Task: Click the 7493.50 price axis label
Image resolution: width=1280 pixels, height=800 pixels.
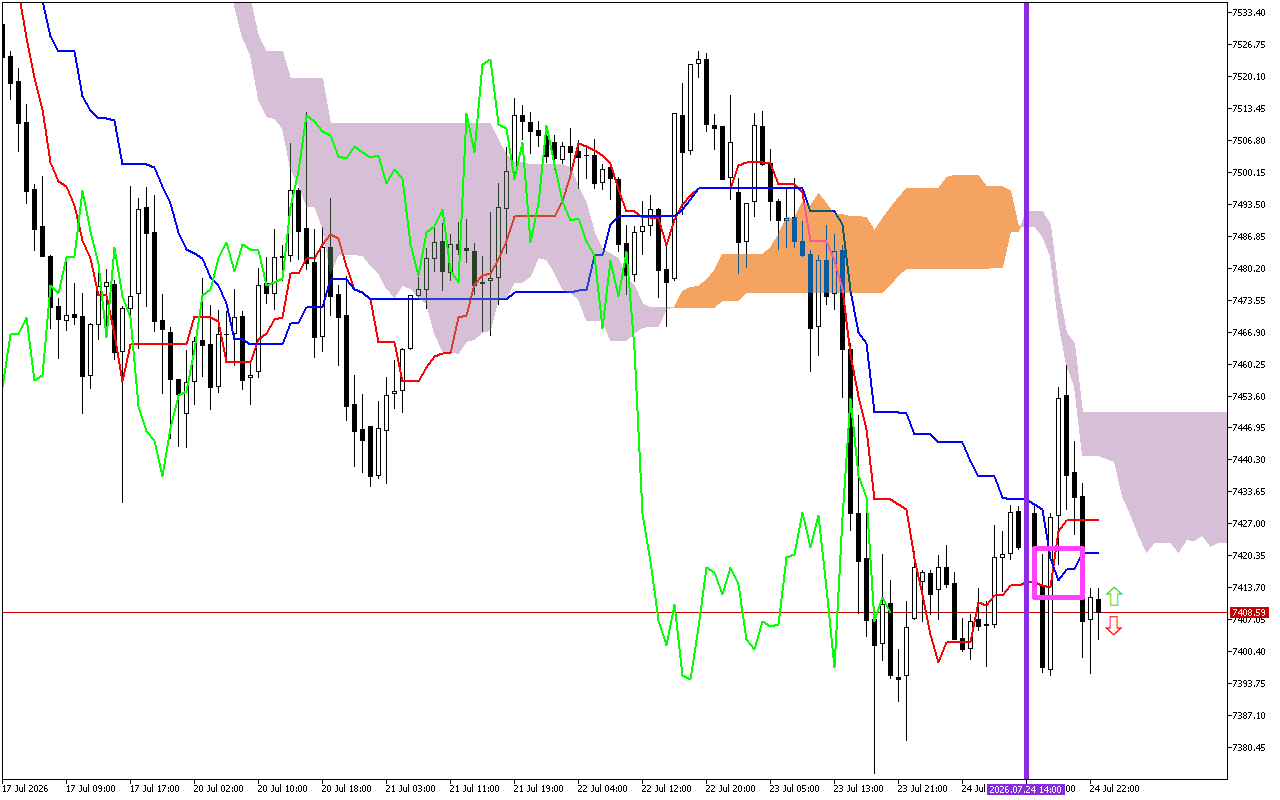Action: coord(1250,205)
